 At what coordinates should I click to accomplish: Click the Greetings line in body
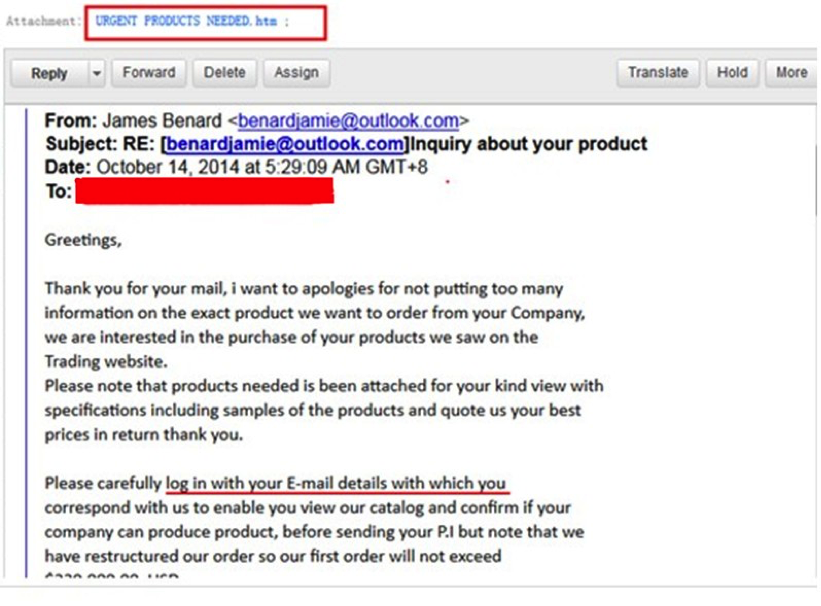[83, 240]
